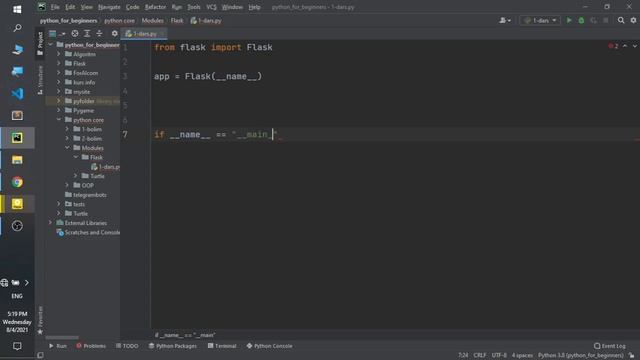Viewport: 640px width, 360px height.
Task: Click the Project panel horizontal scrollbar
Action: [x=62, y=338]
